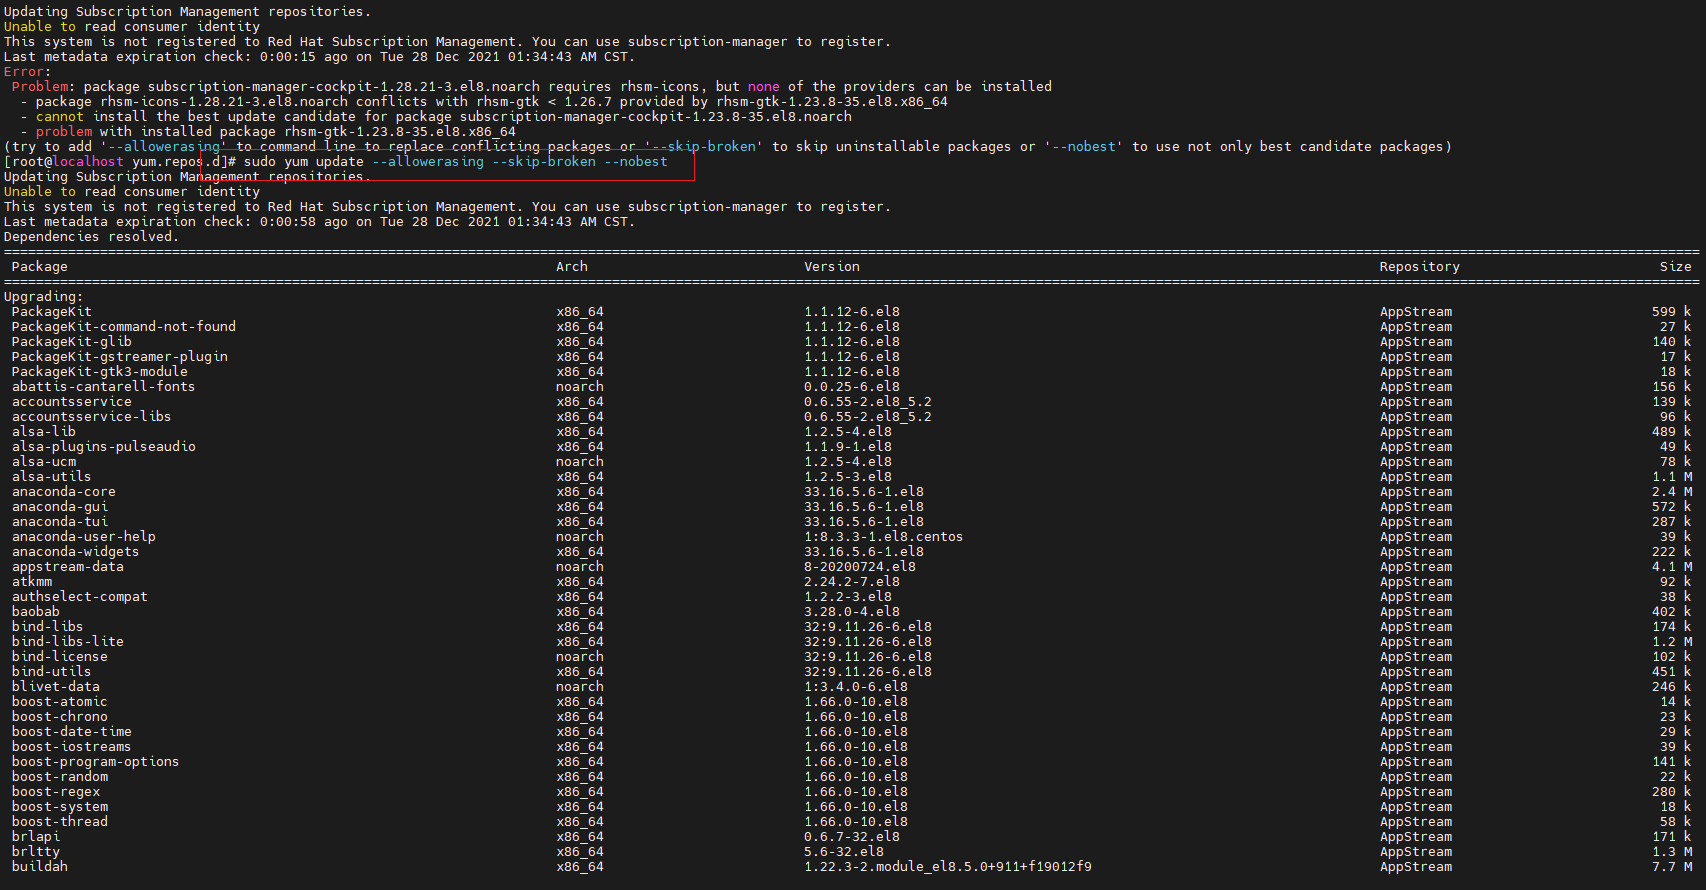The height and width of the screenshot is (890, 1706).
Task: Click the appstream-data version 8-20200724.el8
Action: pyautogui.click(x=860, y=567)
